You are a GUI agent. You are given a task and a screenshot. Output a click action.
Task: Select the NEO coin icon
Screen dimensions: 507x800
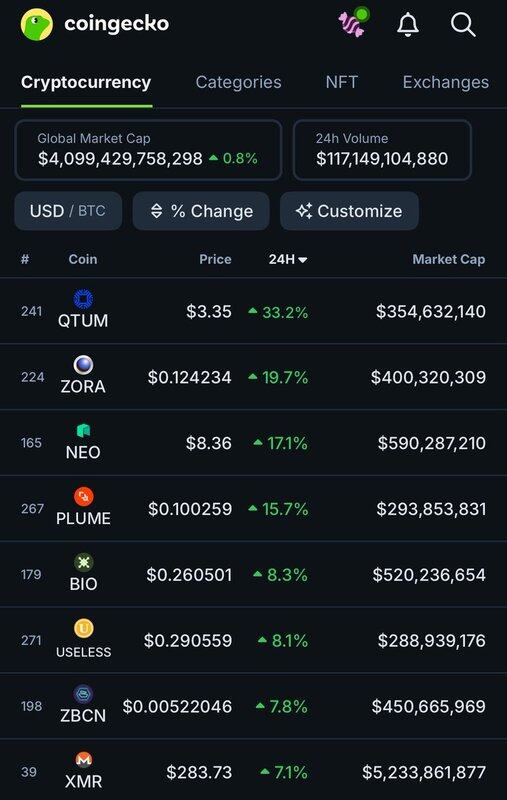click(x=83, y=431)
